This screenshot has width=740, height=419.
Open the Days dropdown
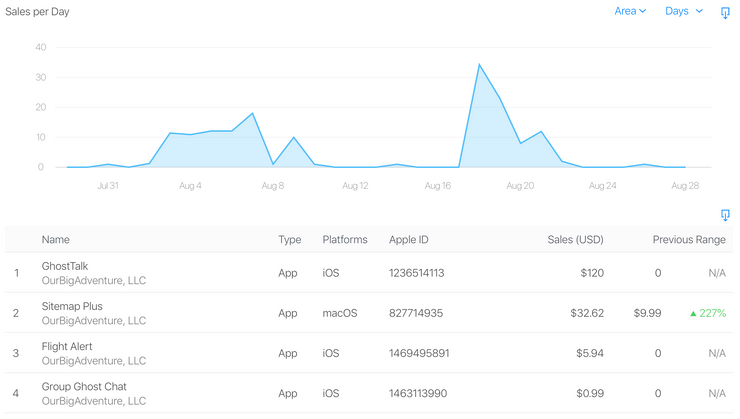coord(684,11)
